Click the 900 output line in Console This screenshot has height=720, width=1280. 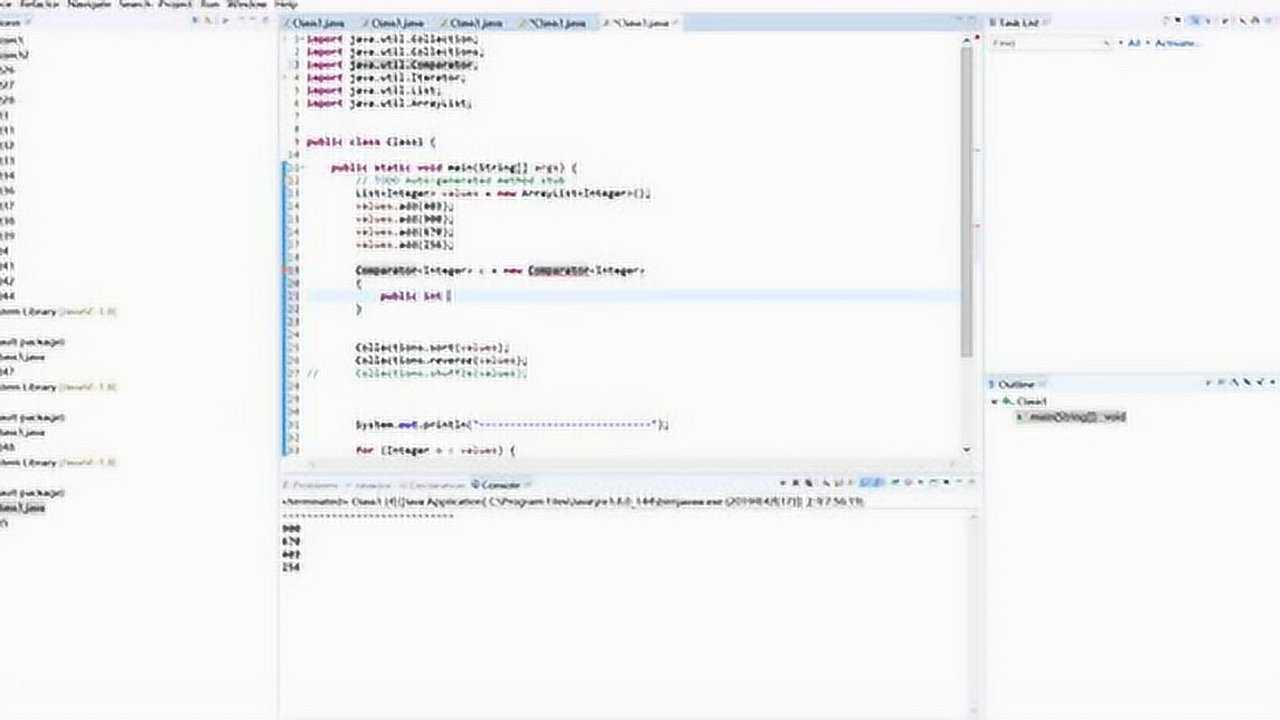tap(291, 528)
